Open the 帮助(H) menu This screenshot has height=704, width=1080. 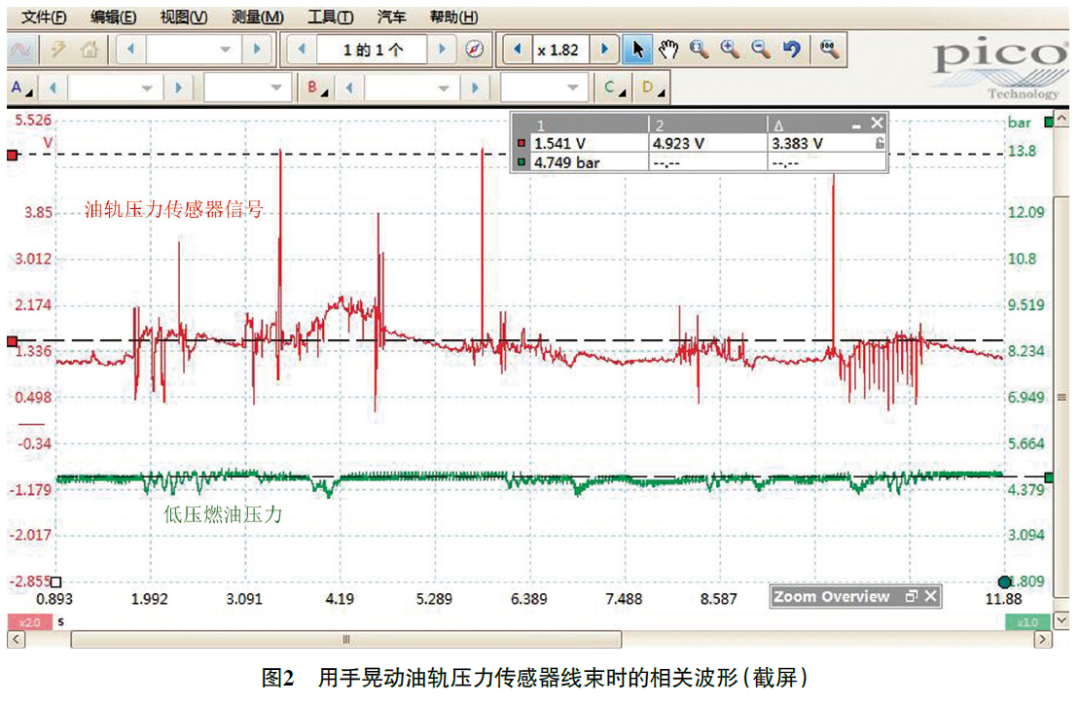(x=454, y=17)
